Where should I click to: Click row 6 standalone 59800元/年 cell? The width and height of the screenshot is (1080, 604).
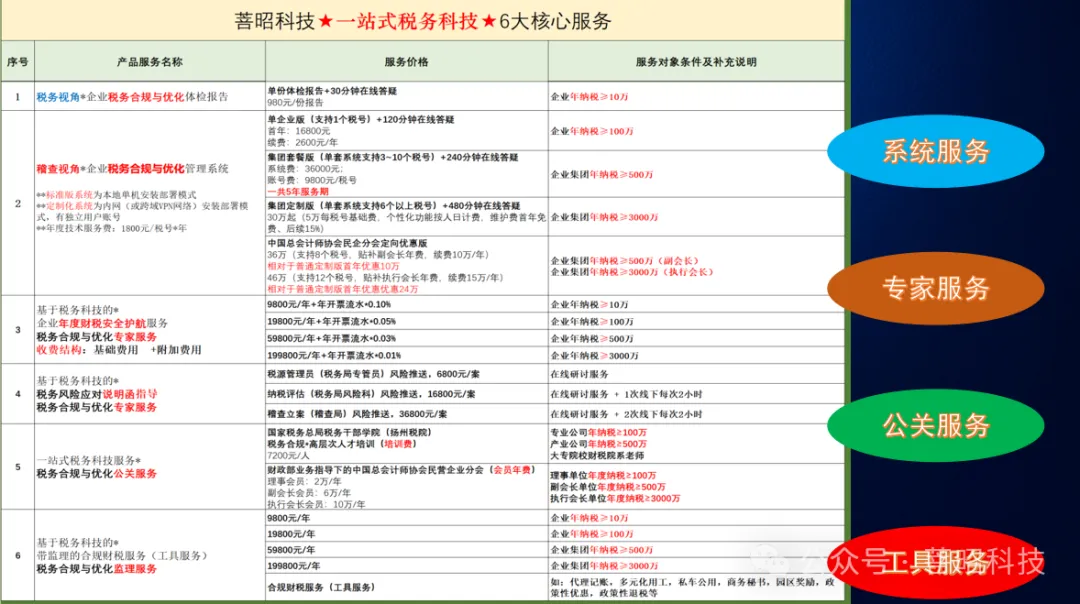click(406, 550)
